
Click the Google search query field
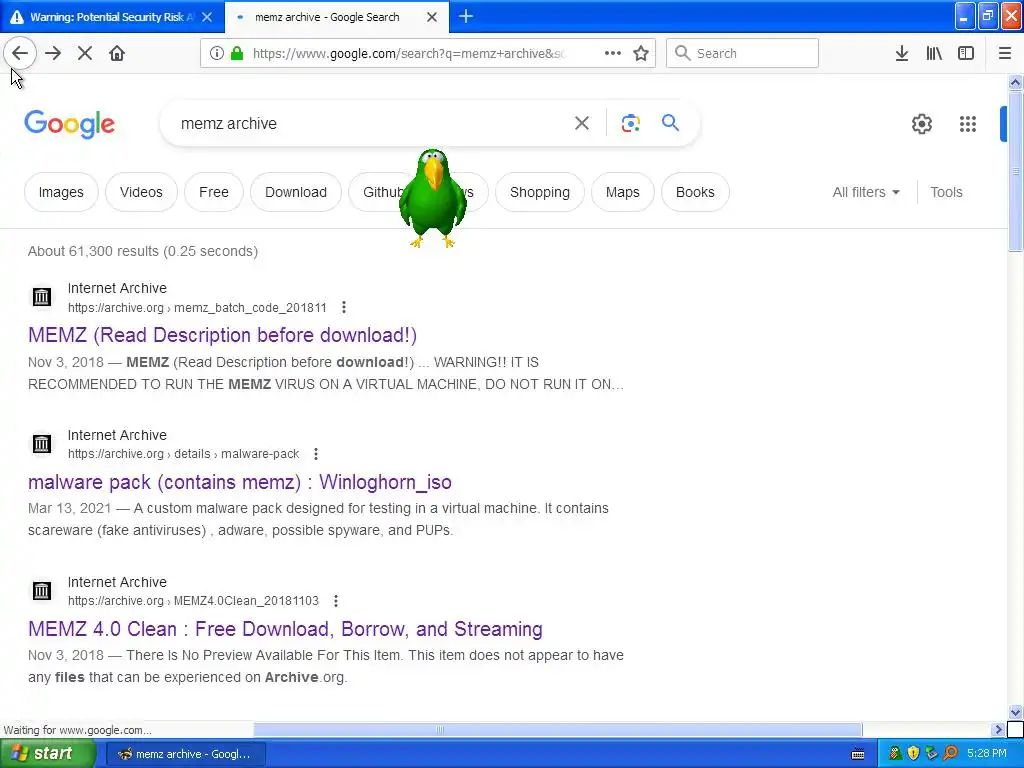(372, 123)
